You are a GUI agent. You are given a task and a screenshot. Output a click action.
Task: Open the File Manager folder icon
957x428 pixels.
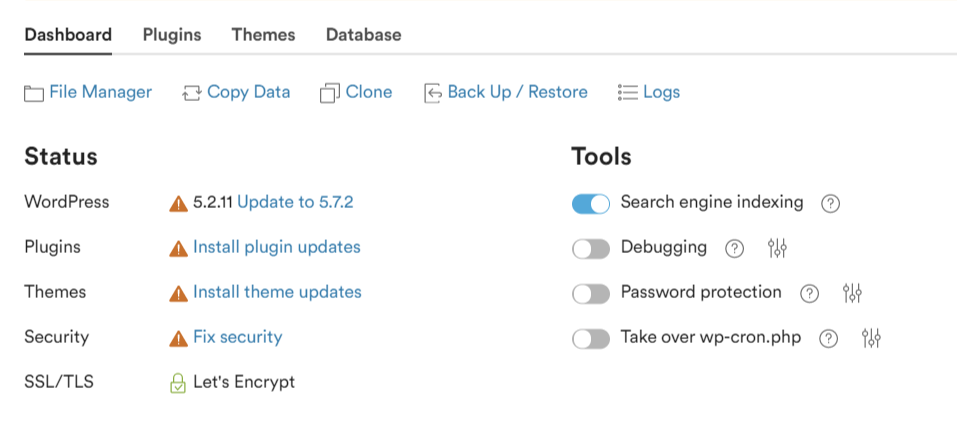tap(34, 93)
